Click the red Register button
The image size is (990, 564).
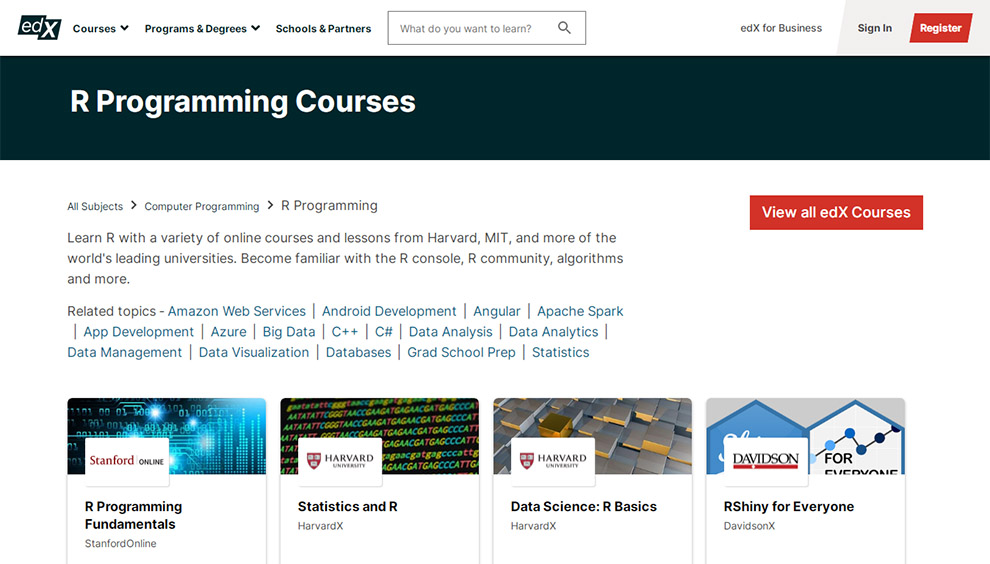point(940,28)
